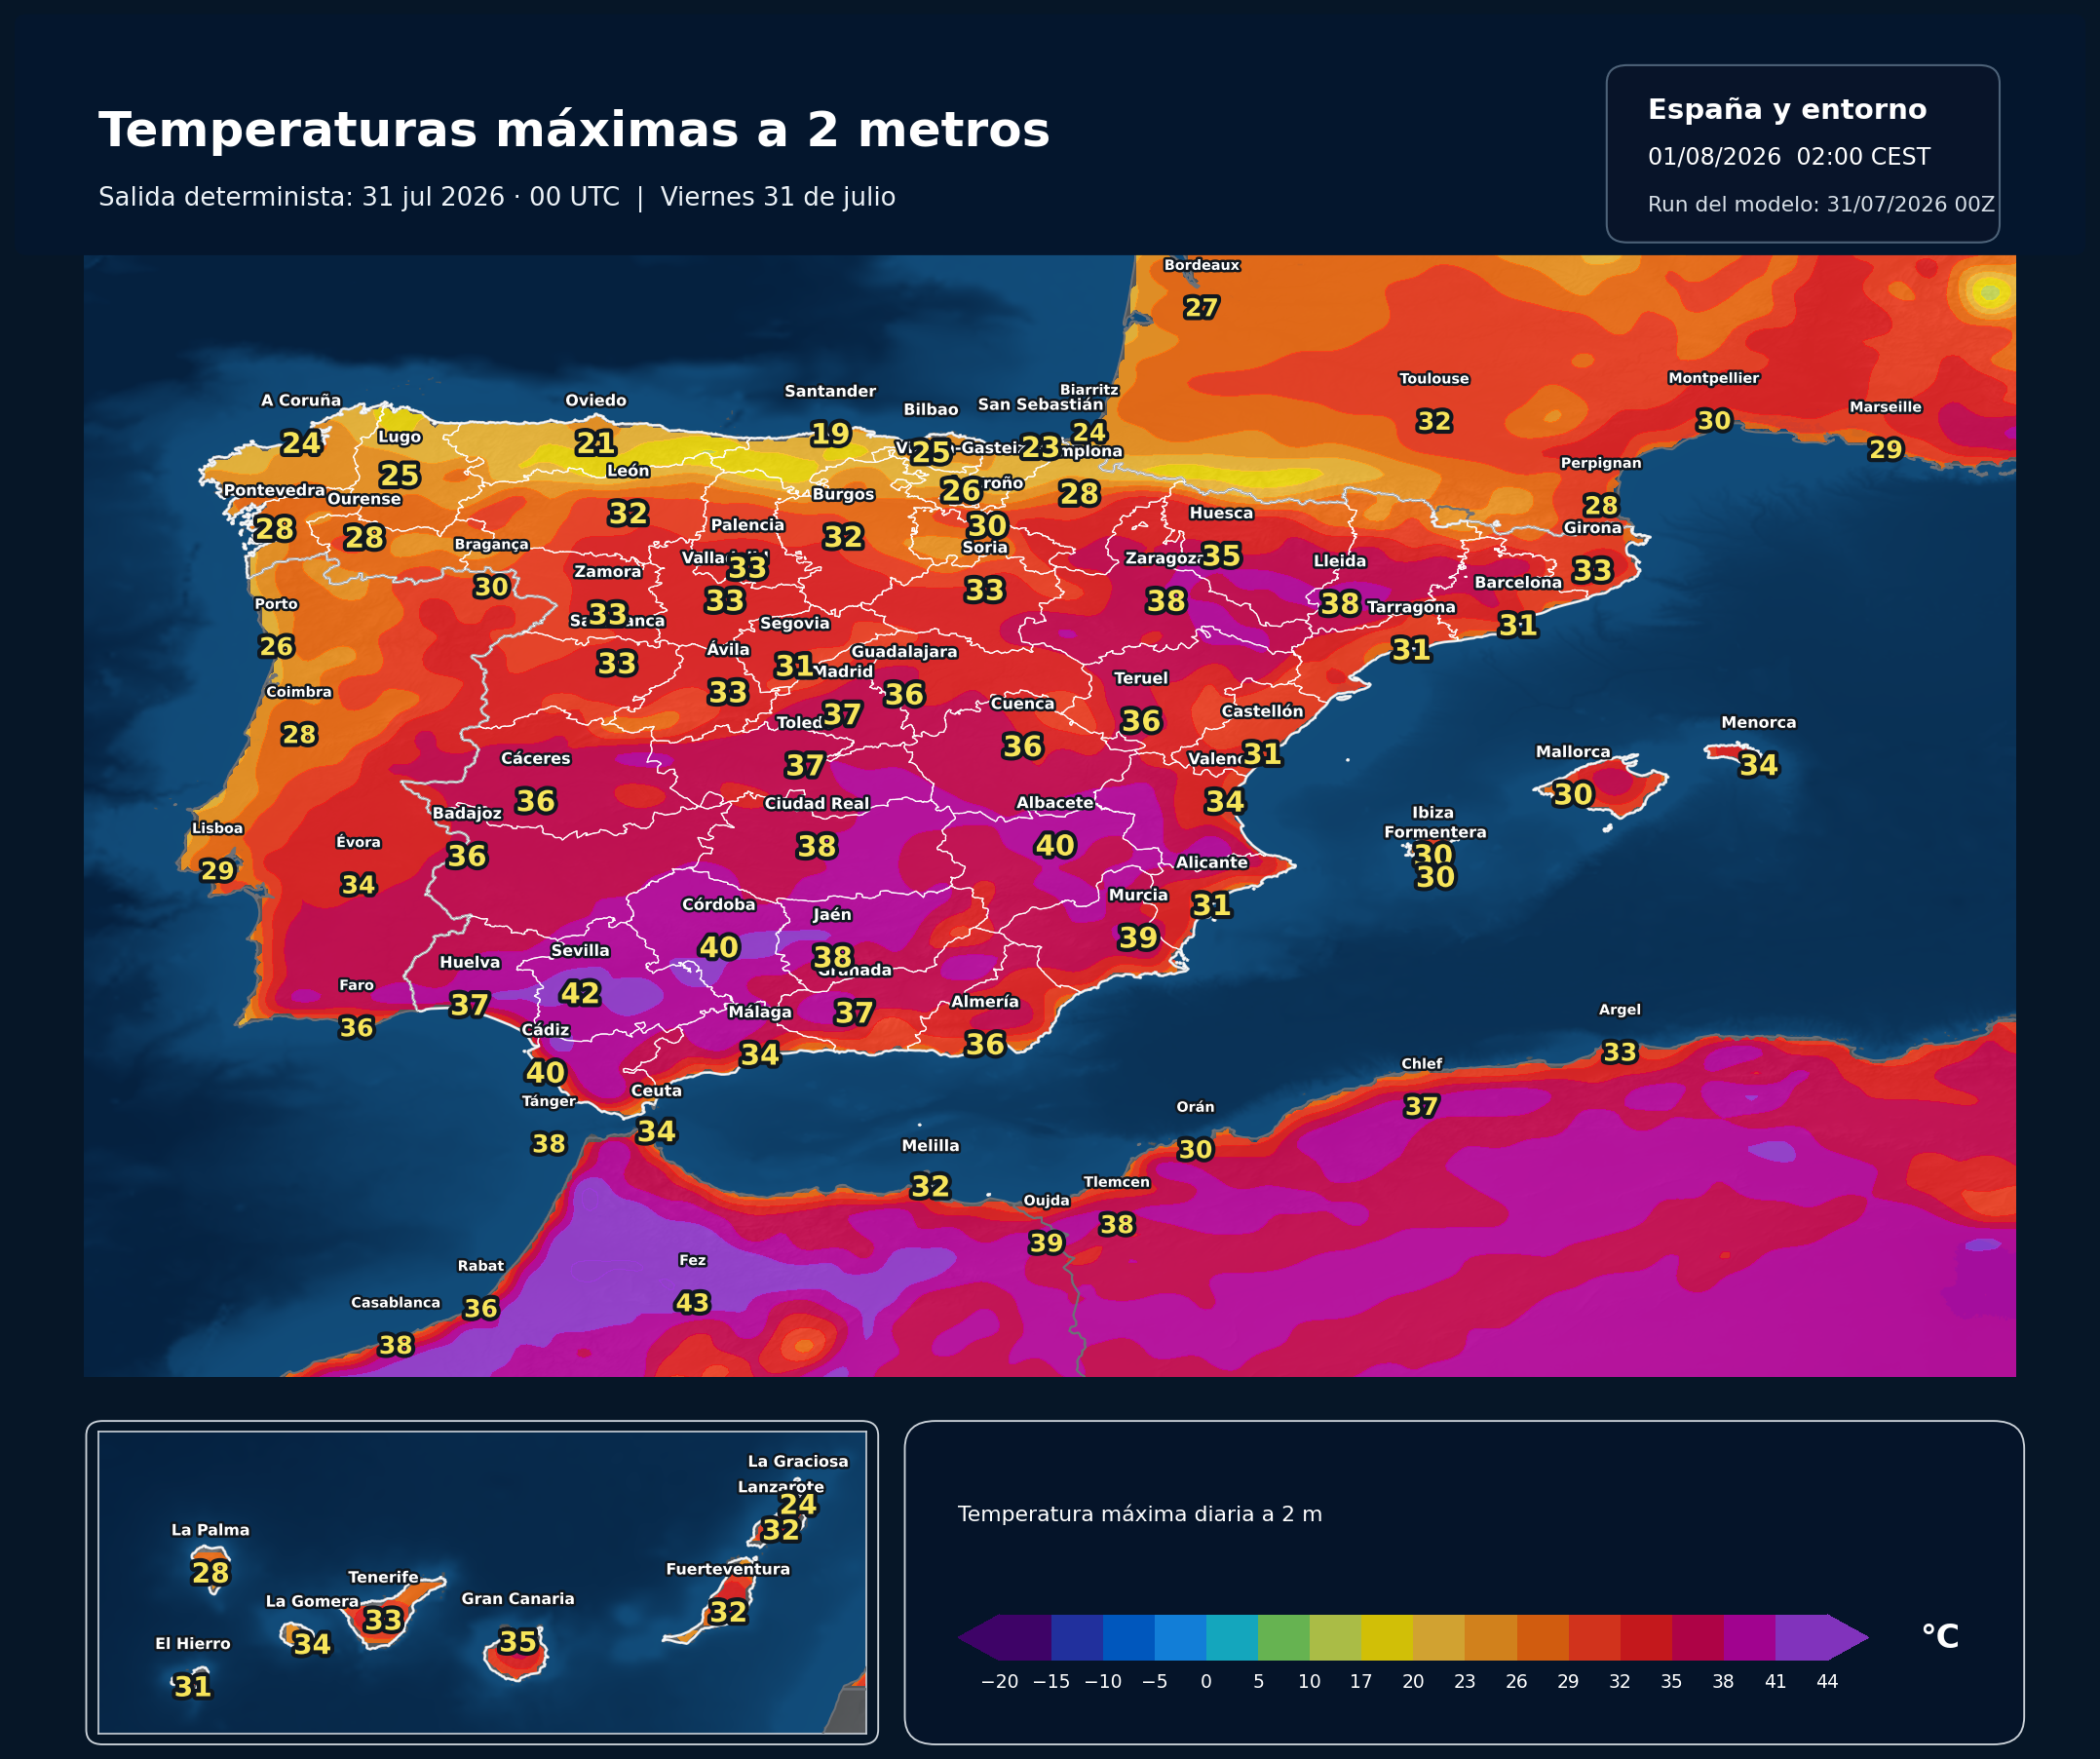Click the red legend swatch between 32 and 35
Viewport: 2100px width, 1759px height.
(x=1646, y=1637)
